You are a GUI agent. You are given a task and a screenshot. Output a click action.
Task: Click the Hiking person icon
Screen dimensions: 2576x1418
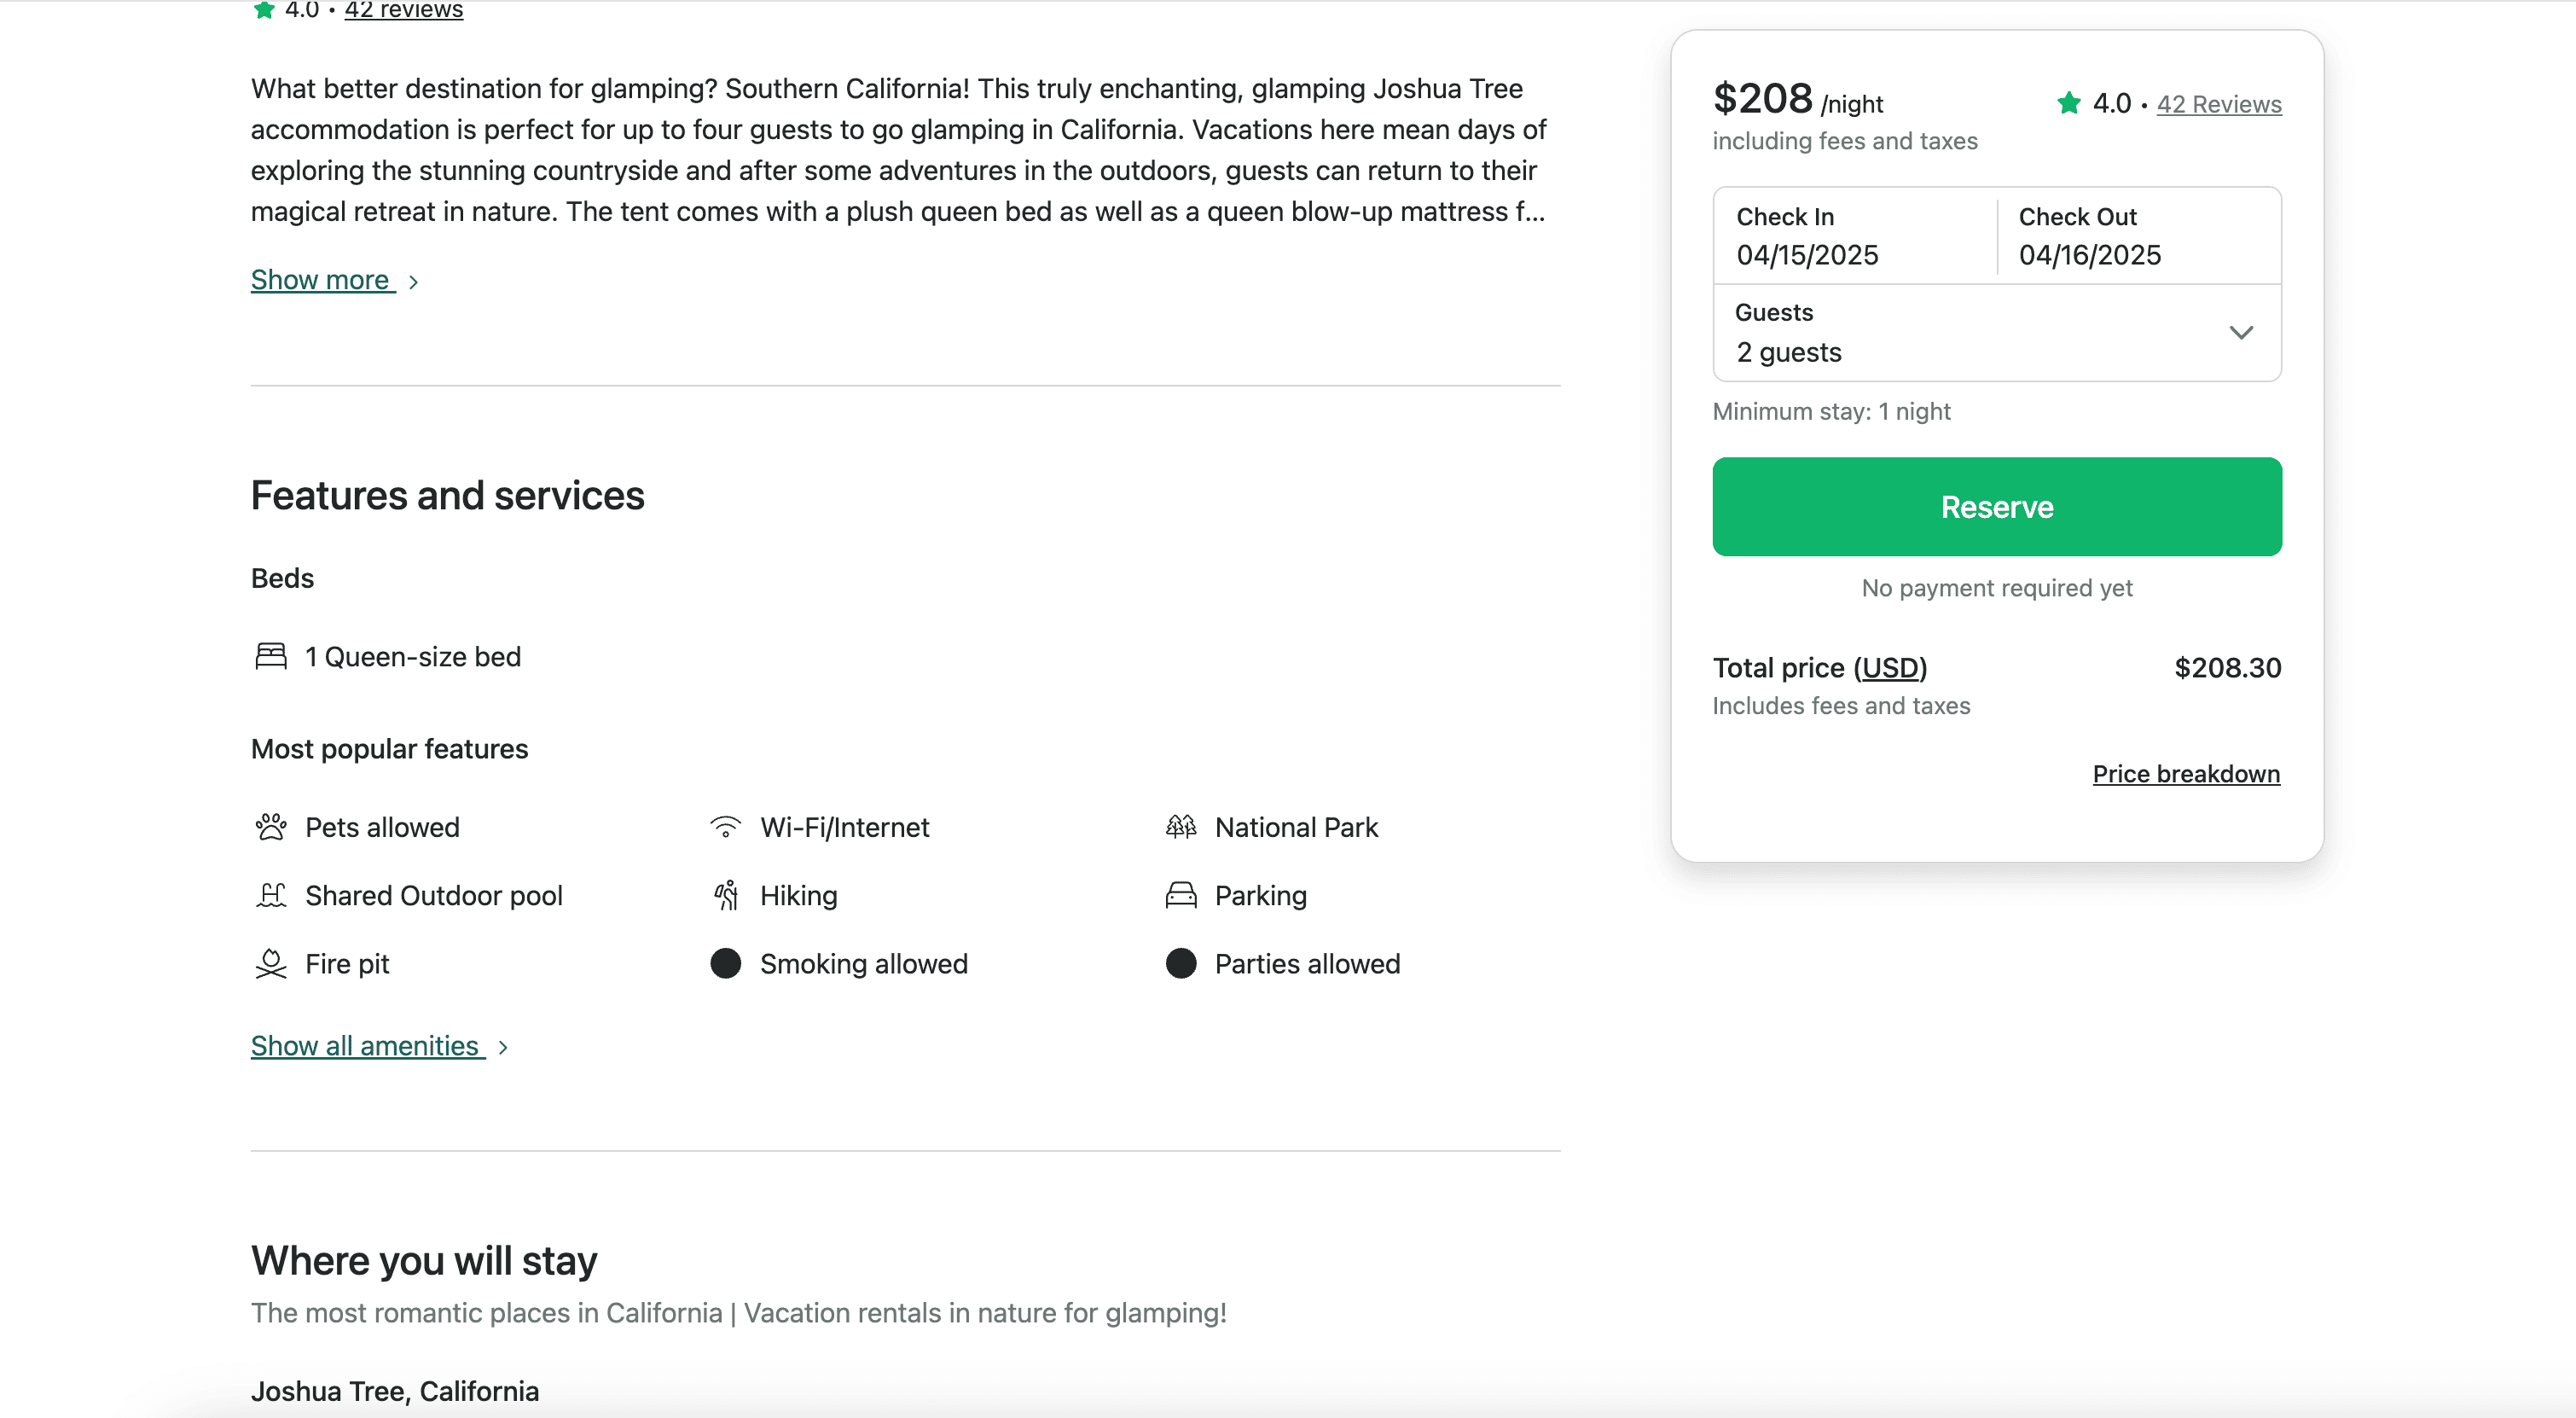[x=725, y=895]
